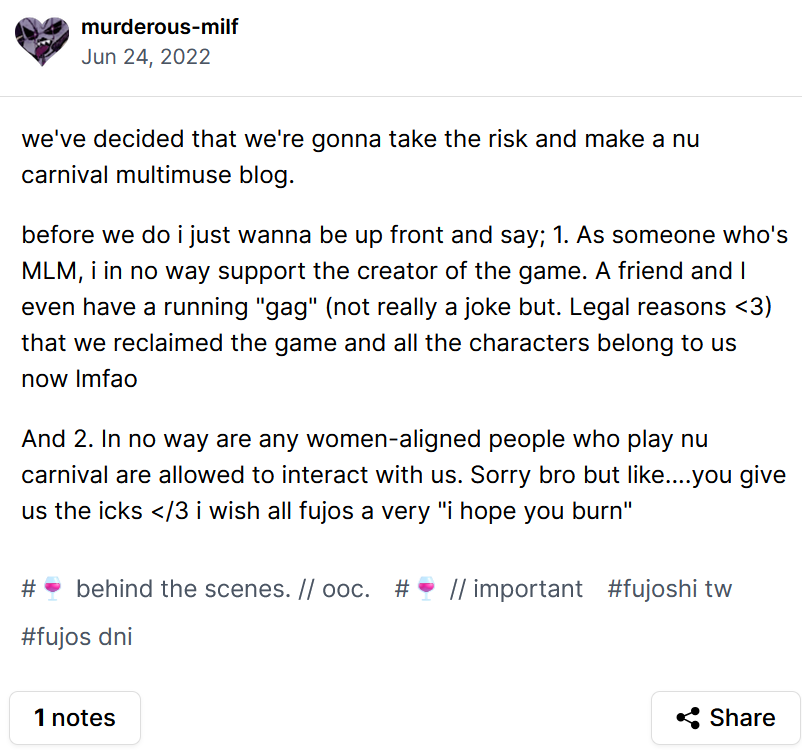This screenshot has height=755, width=802.
Task: Select the #fujoshi tw tag
Action: coord(669,589)
